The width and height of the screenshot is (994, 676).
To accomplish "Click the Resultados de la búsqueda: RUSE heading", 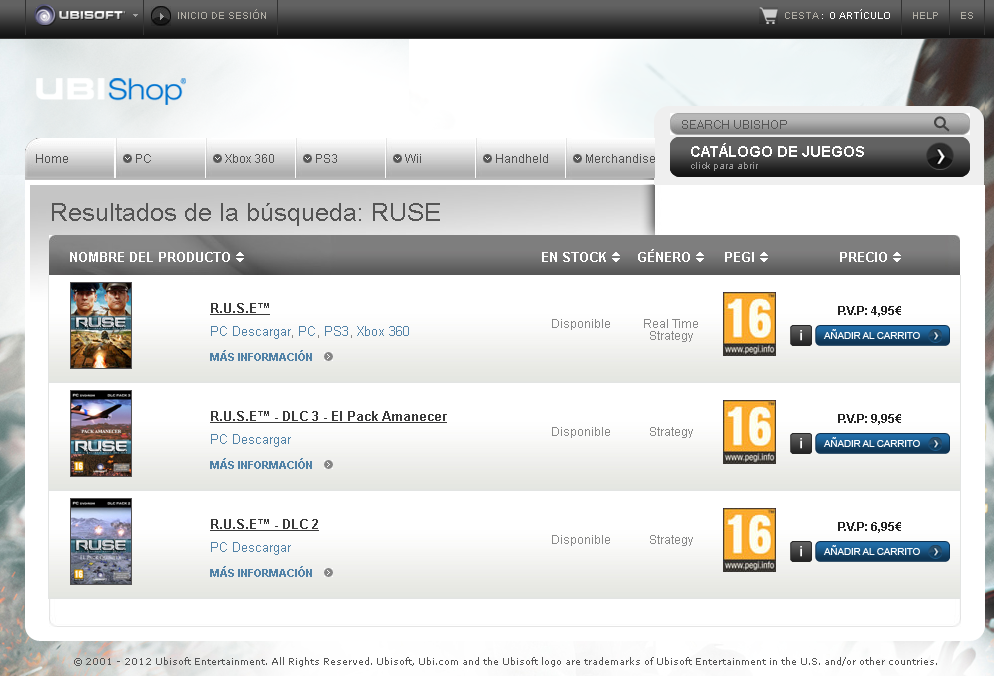I will [x=245, y=212].
